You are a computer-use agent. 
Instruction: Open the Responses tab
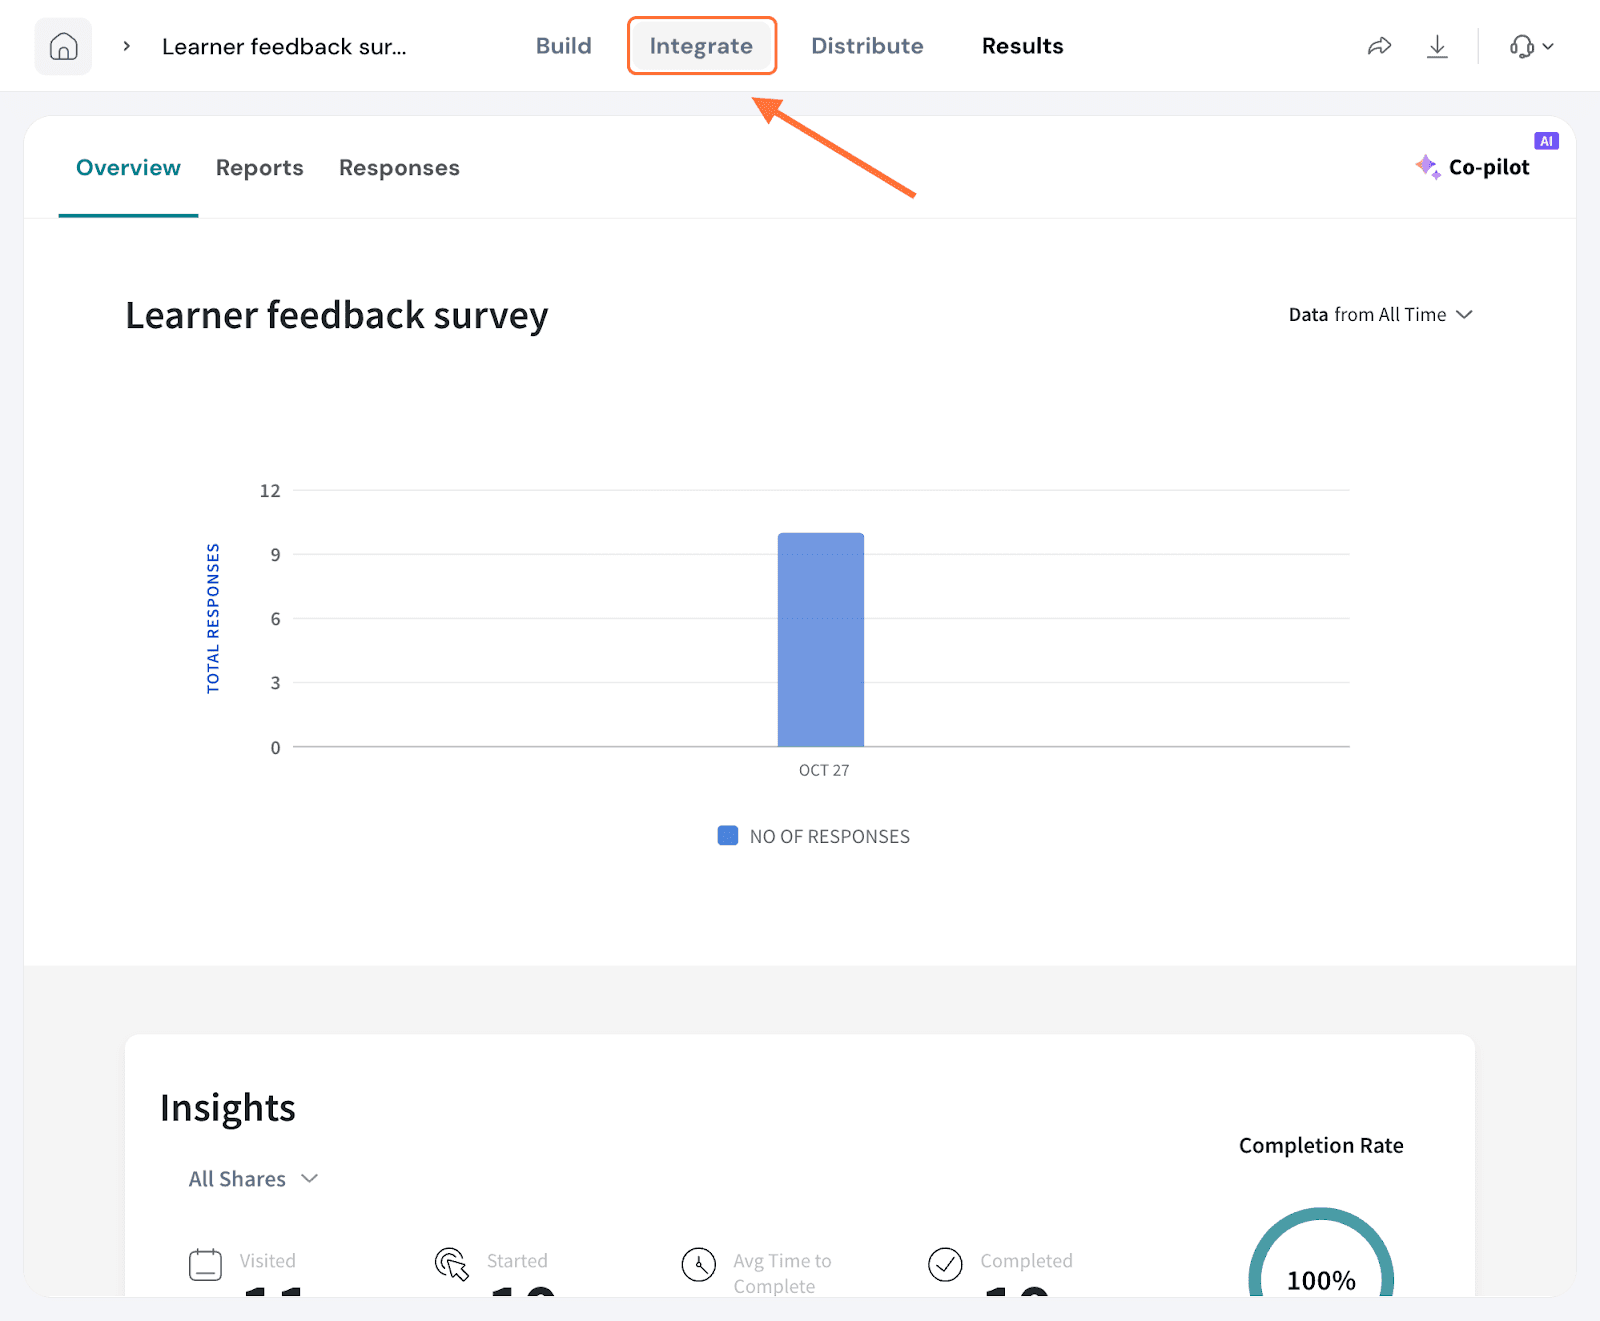coord(399,168)
